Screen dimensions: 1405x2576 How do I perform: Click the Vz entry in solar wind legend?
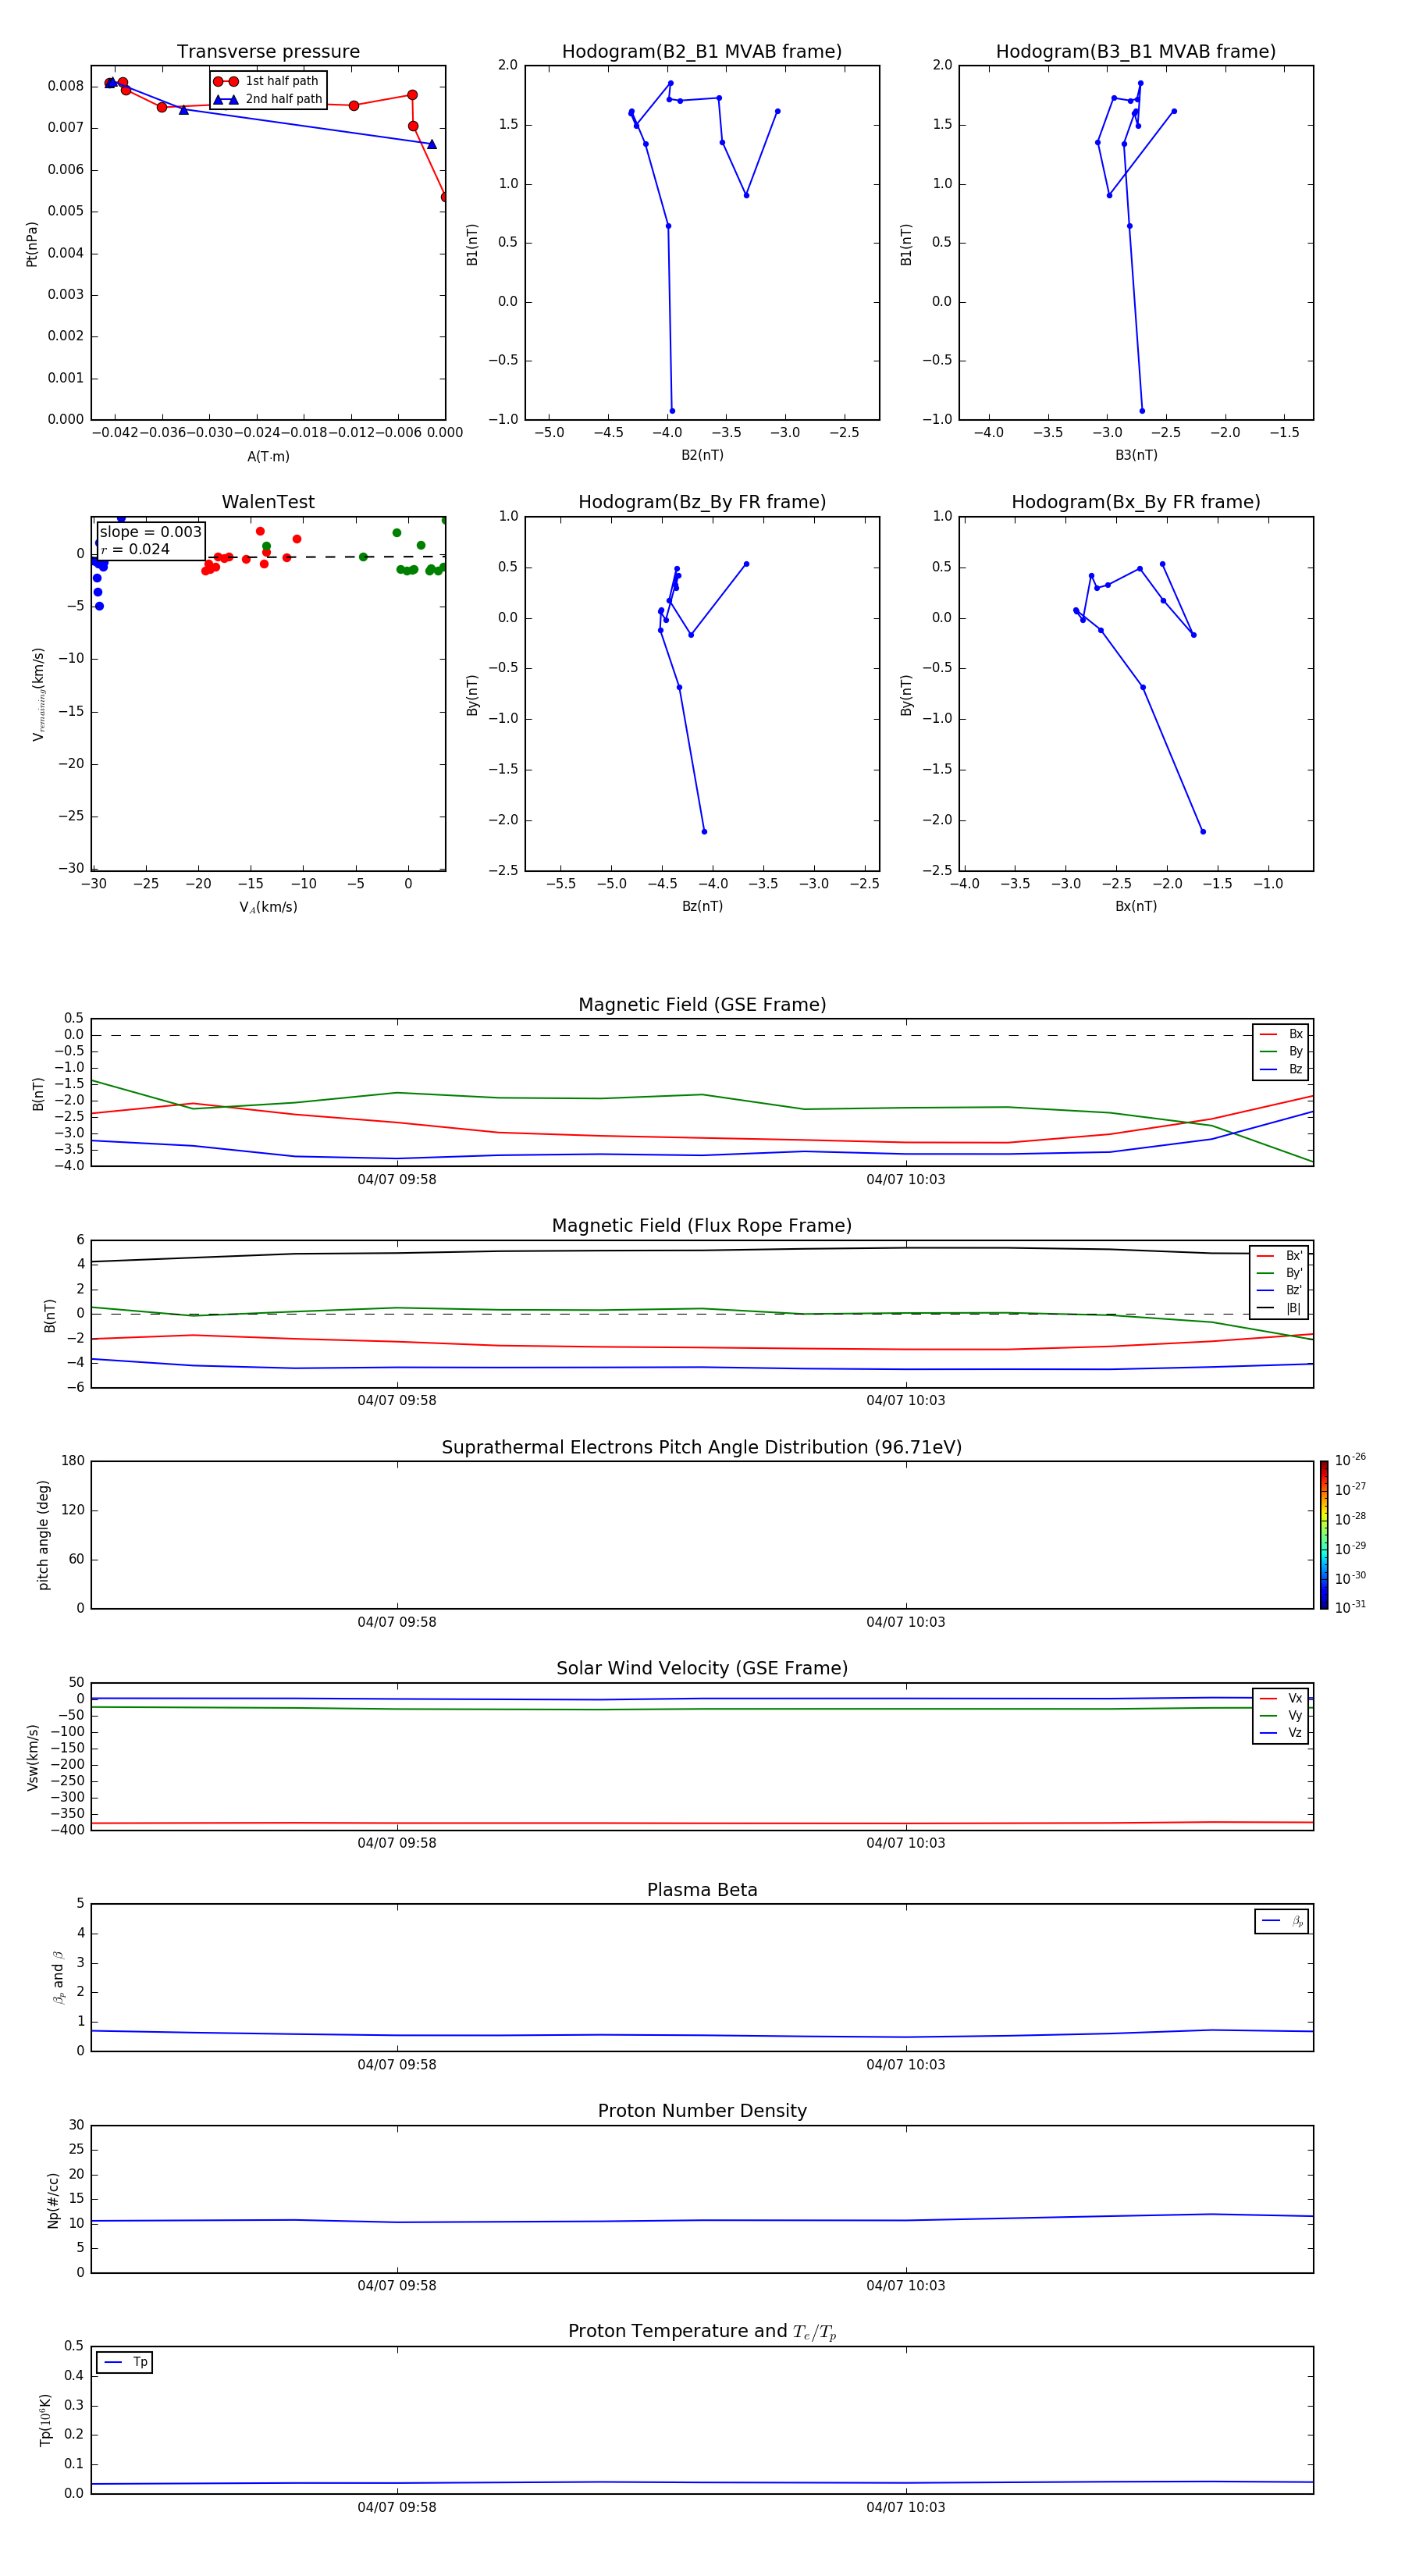(x=1281, y=1732)
